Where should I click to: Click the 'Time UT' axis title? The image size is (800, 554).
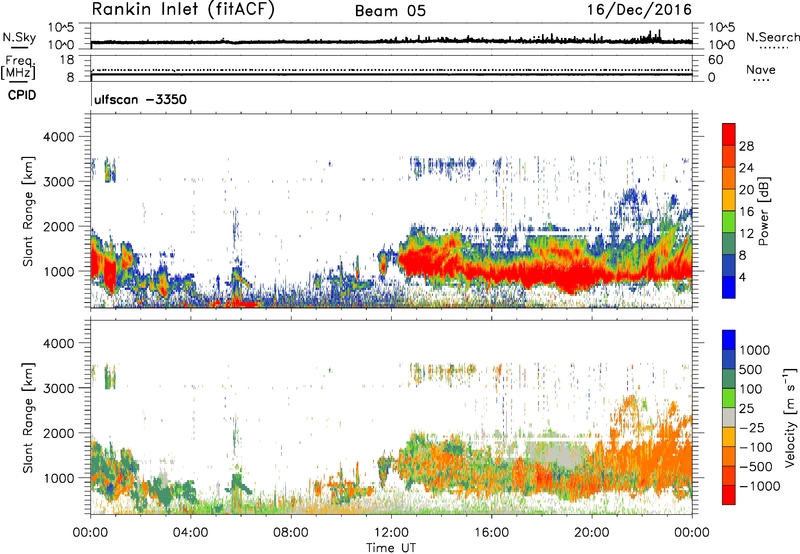click(391, 548)
